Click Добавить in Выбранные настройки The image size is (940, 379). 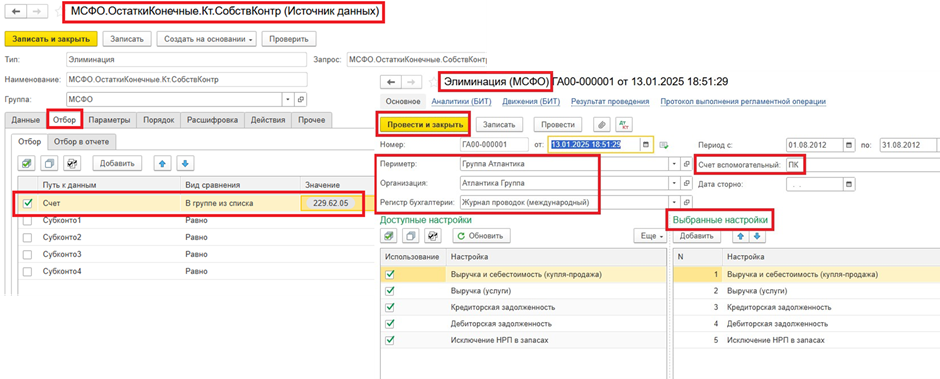(697, 236)
